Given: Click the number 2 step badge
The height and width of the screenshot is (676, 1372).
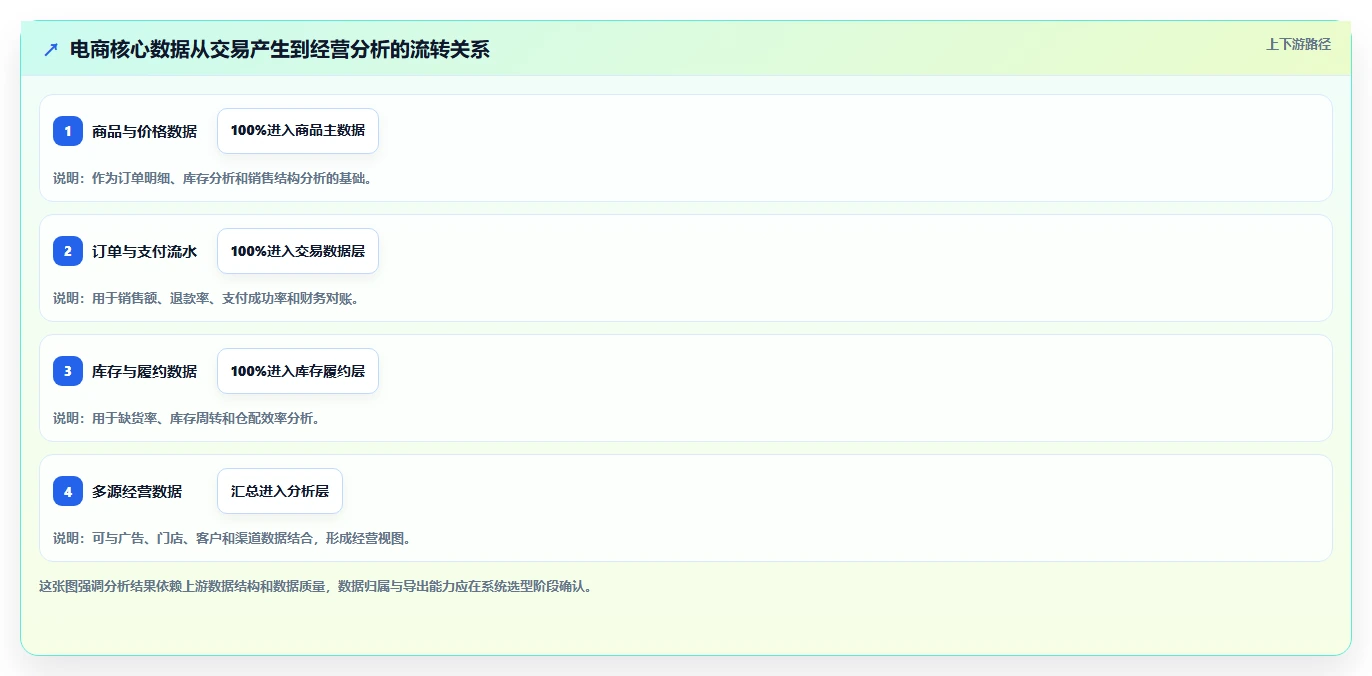Looking at the screenshot, I should click(x=68, y=251).
